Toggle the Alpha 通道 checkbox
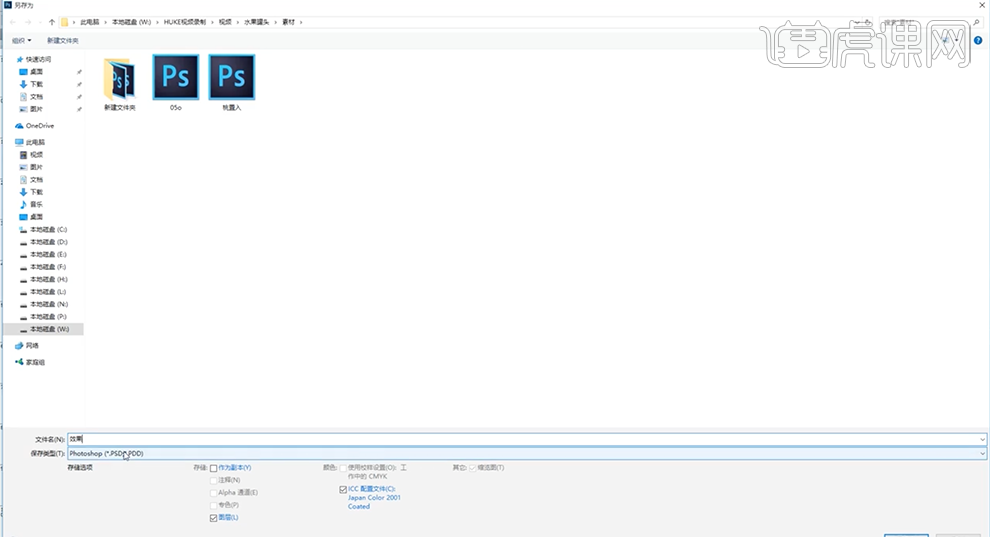 point(213,493)
